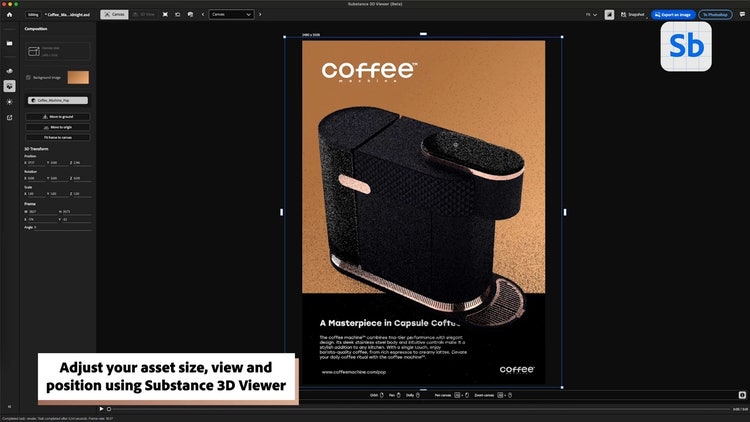Viewport: 750px width, 422px height.
Task: Click the Rotation Z input field
Action: (x=80, y=178)
